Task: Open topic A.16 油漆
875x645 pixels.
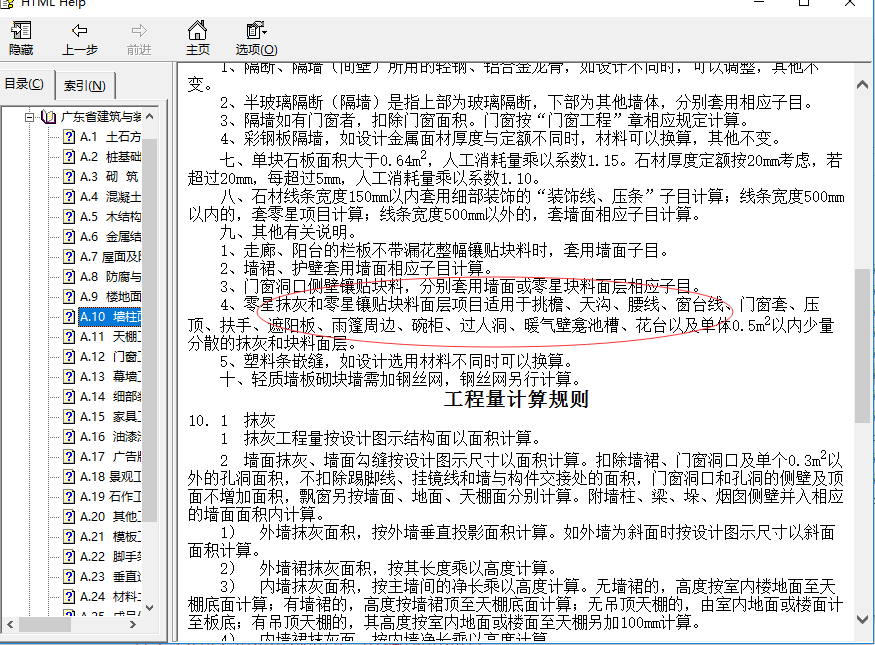Action: [110, 437]
